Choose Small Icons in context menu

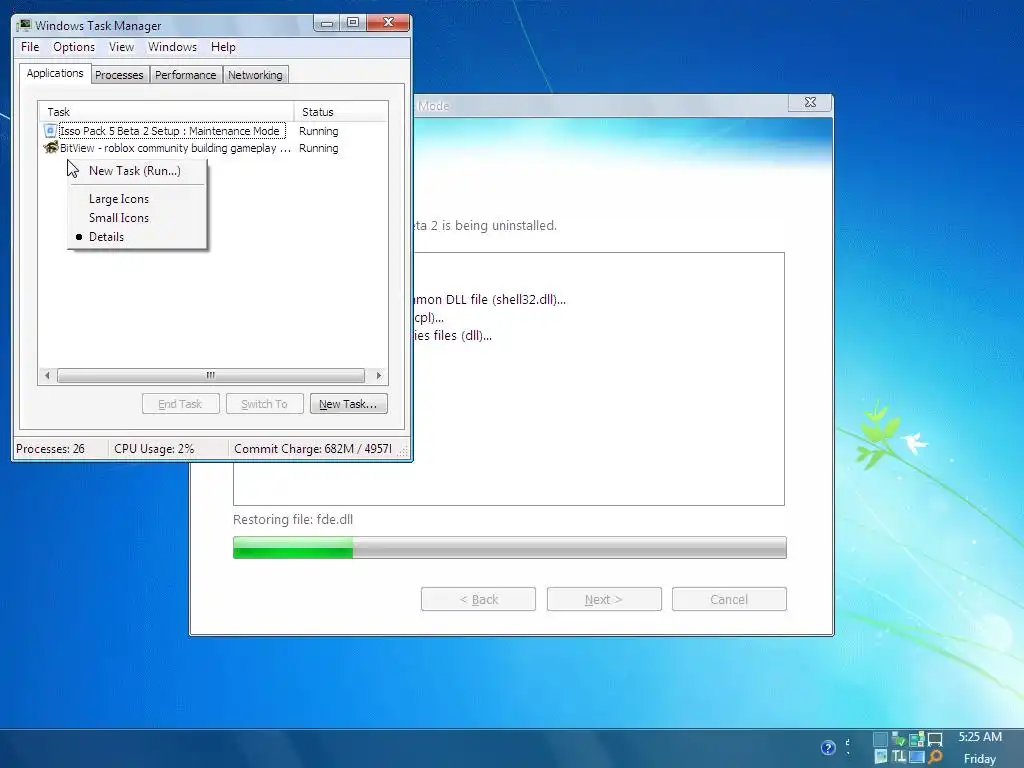point(138,217)
